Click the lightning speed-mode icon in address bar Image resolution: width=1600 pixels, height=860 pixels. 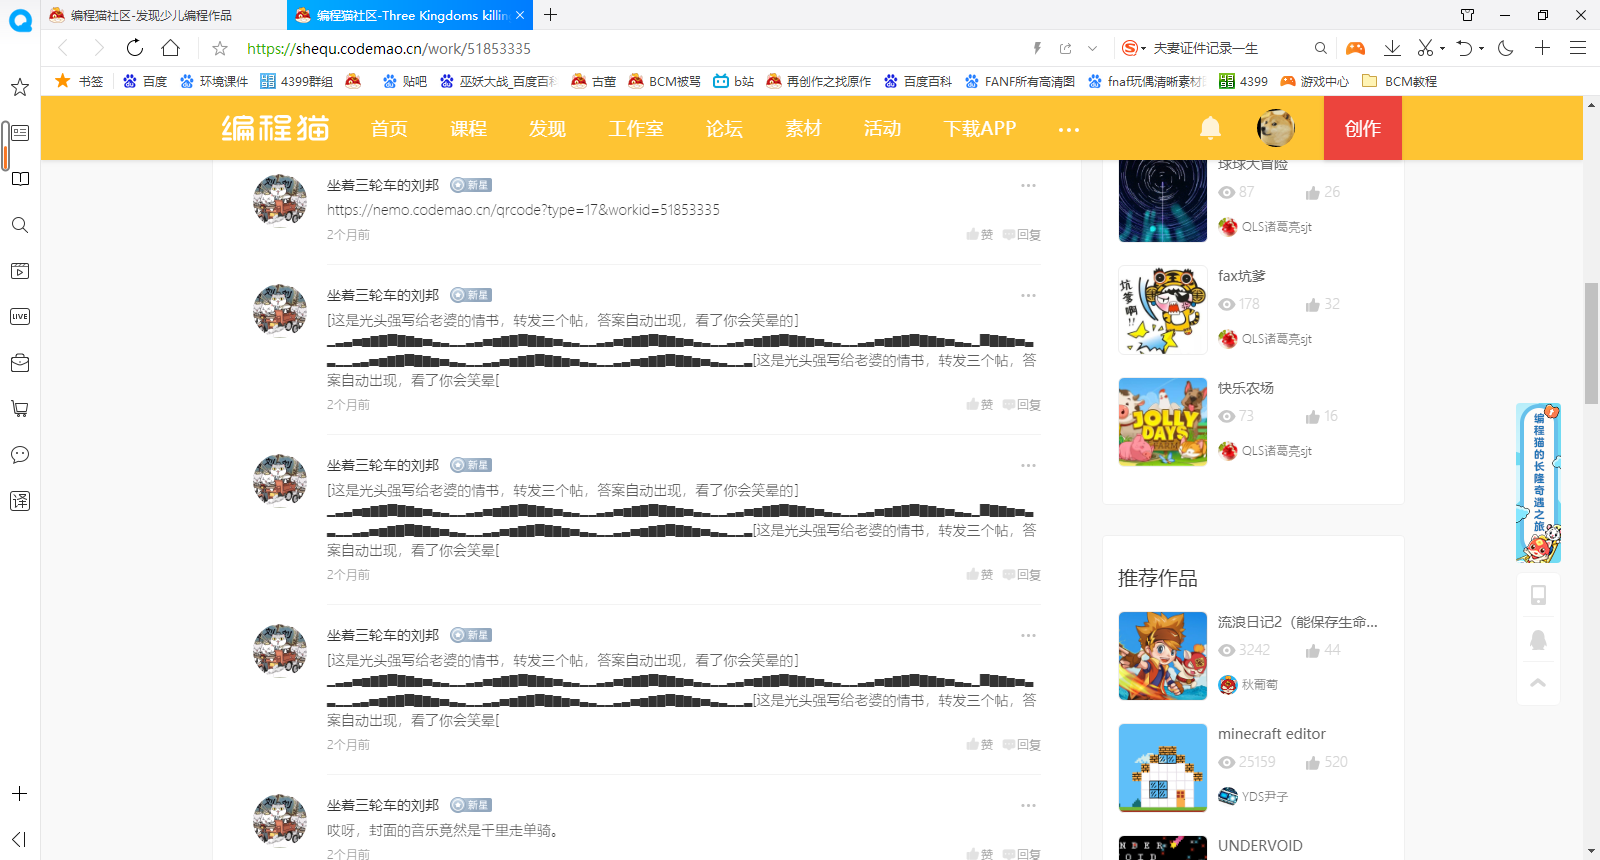click(1037, 48)
